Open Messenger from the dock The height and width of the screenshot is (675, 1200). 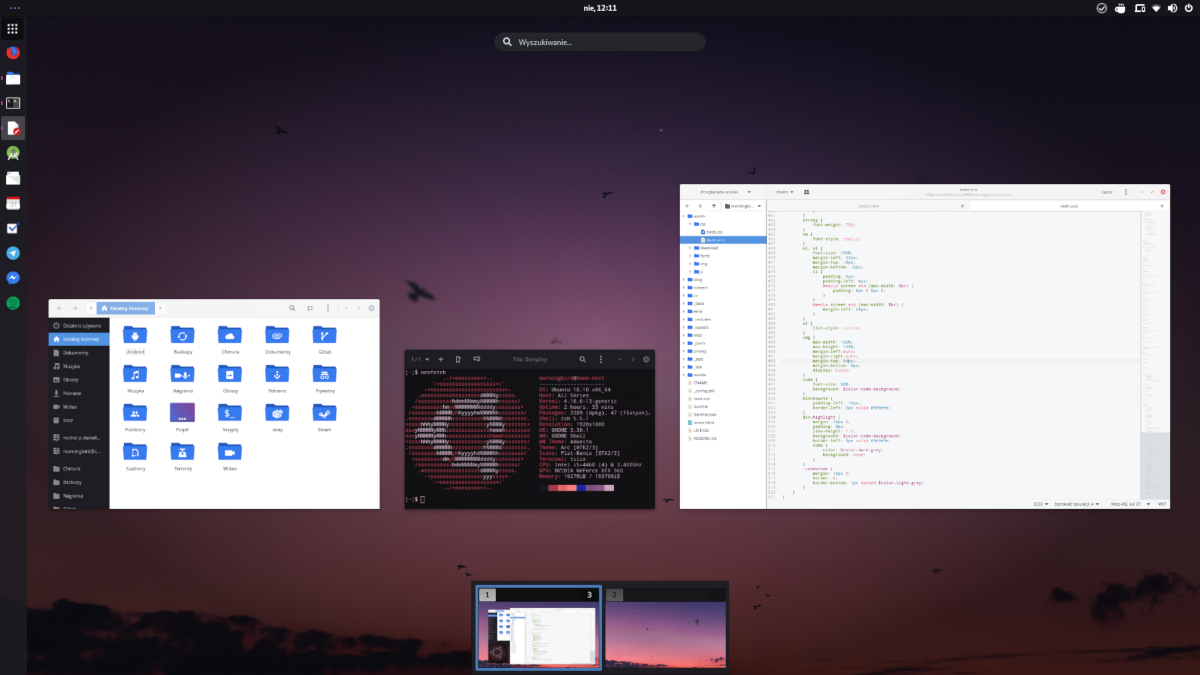(x=13, y=278)
